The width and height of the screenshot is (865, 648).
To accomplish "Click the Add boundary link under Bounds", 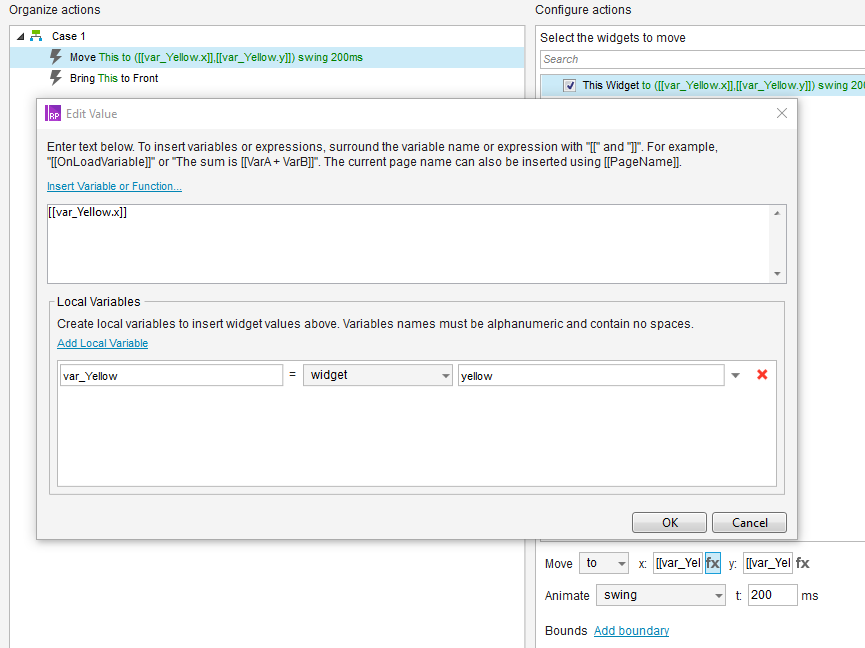I will pyautogui.click(x=631, y=630).
